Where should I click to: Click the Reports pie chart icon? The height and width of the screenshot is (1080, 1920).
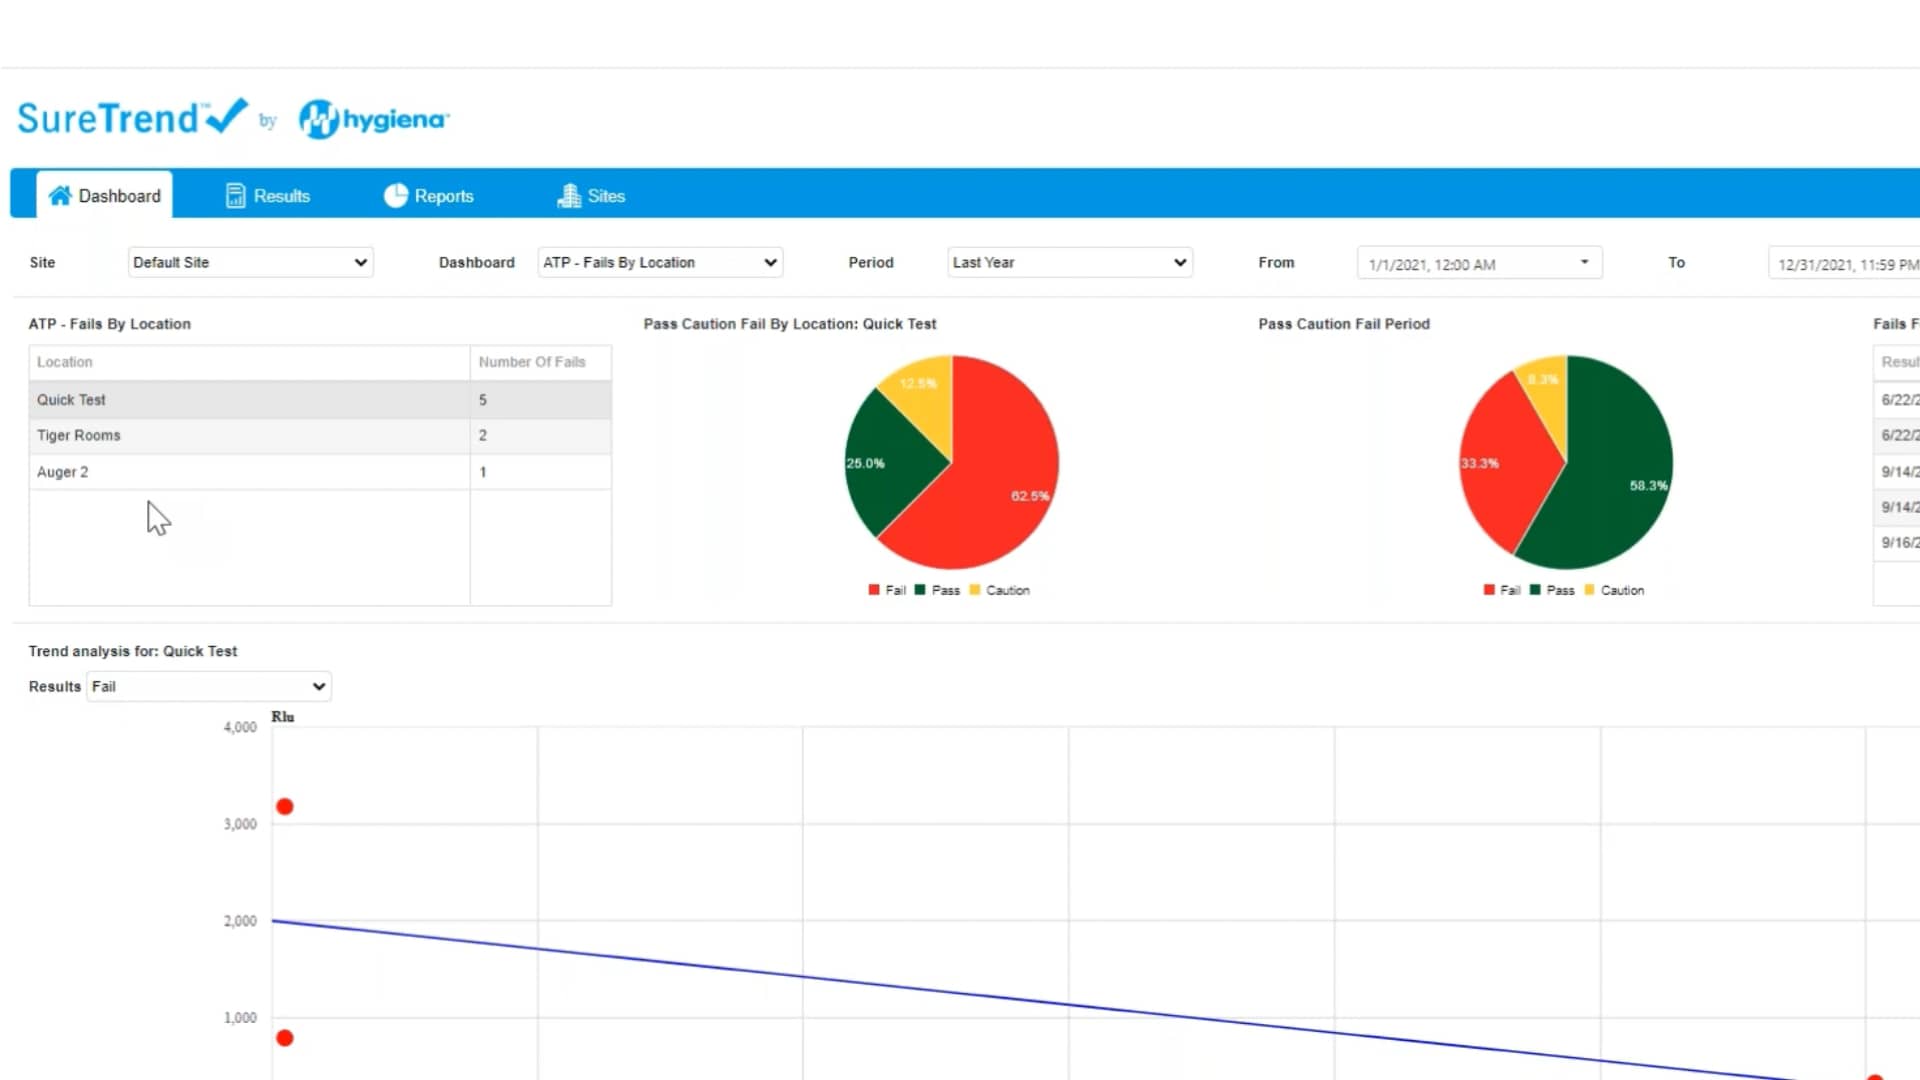396,195
